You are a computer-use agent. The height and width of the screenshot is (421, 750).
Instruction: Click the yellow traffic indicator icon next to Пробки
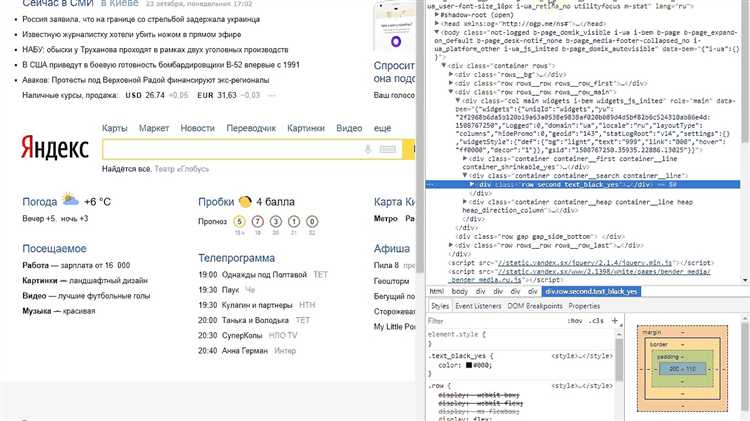(x=245, y=202)
